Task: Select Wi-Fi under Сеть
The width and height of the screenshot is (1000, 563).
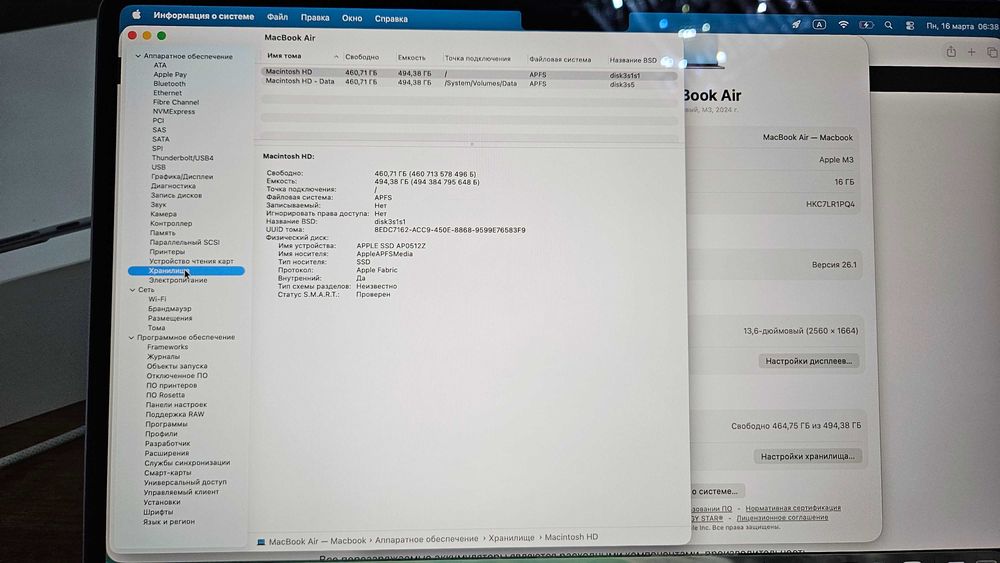Action: pos(157,299)
